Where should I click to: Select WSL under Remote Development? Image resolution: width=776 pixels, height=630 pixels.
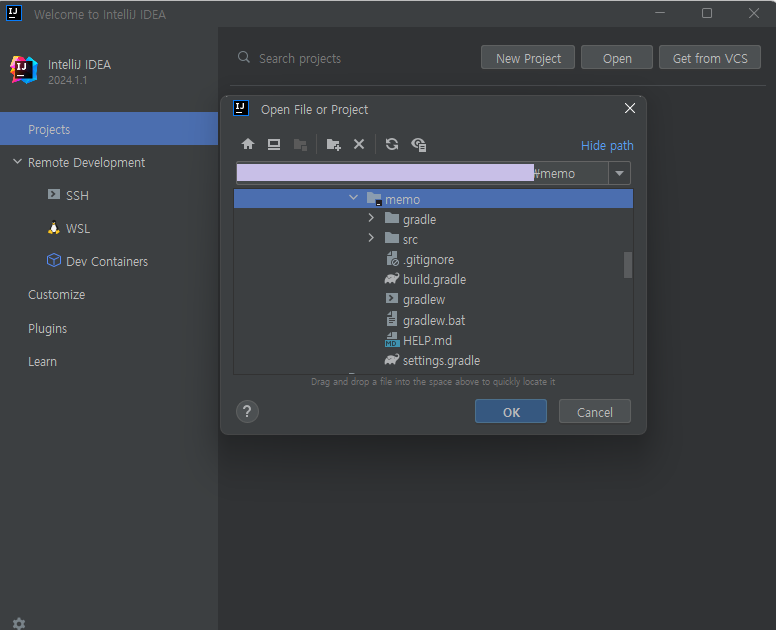(x=78, y=229)
